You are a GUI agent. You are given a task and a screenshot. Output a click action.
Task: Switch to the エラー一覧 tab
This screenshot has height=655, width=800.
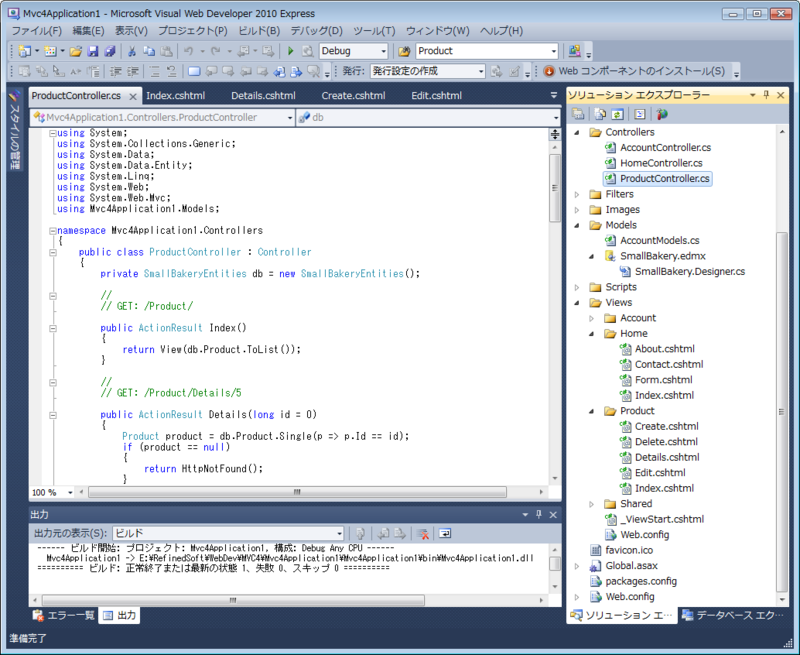point(64,615)
